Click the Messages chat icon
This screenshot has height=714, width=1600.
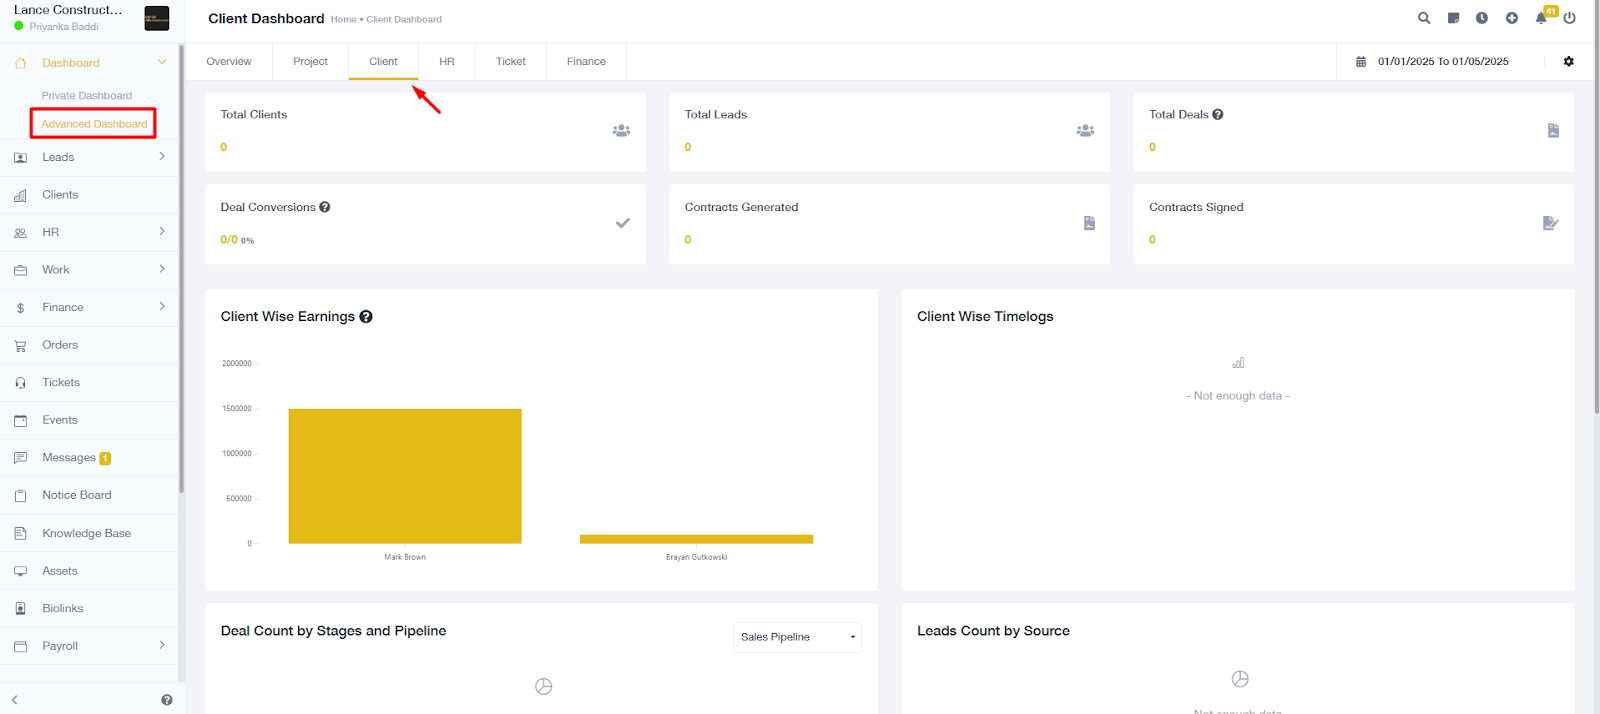20,458
